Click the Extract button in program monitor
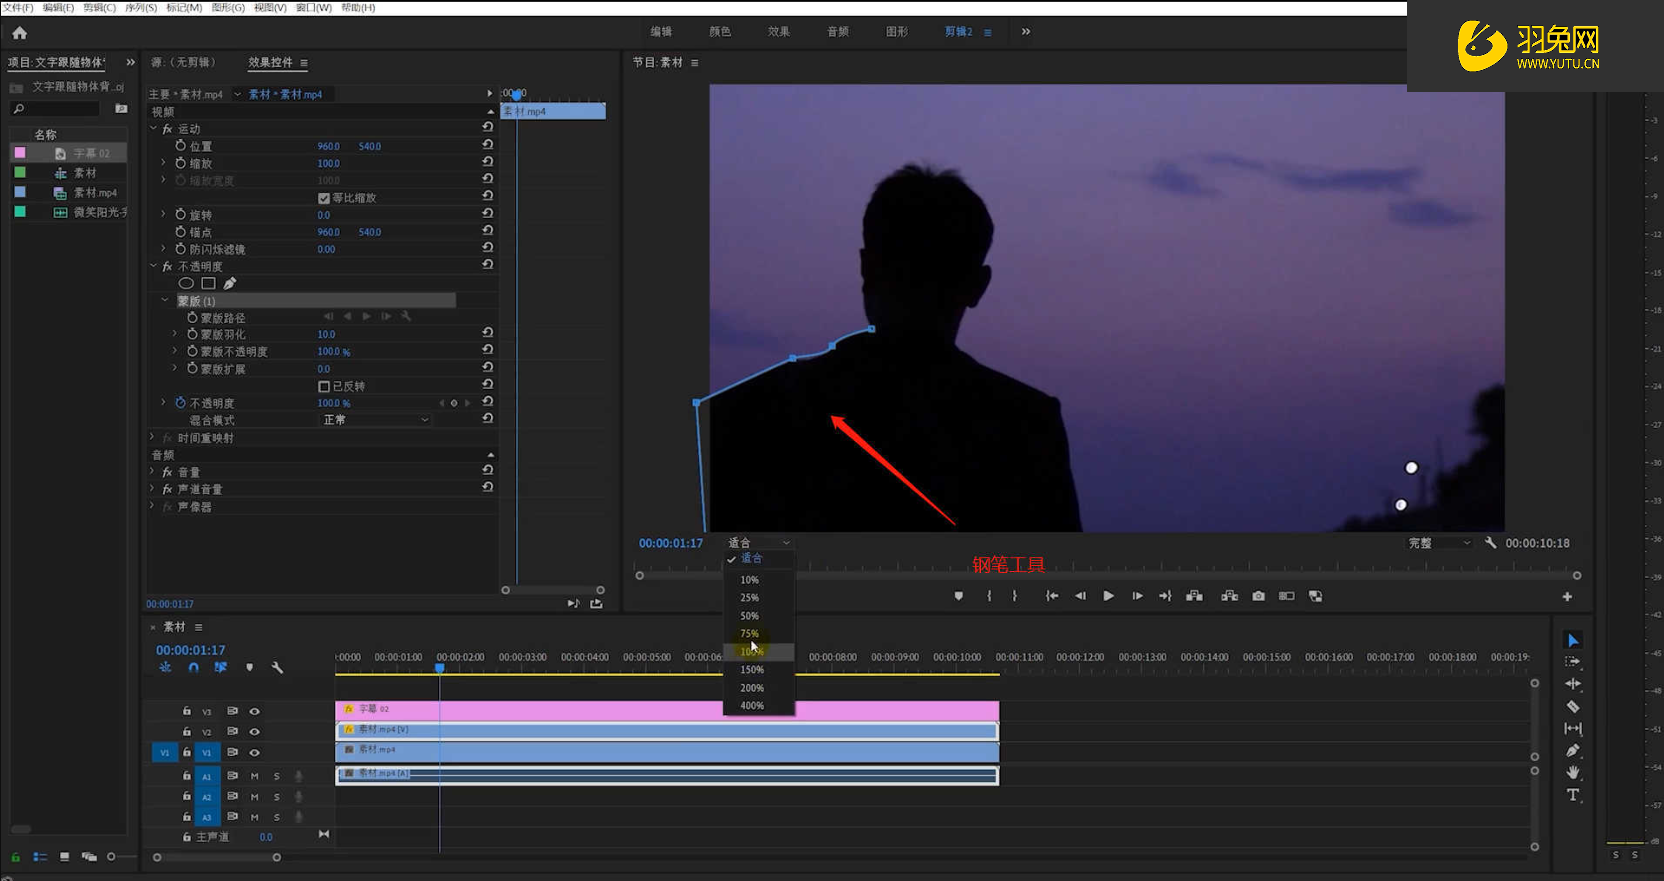 click(x=1229, y=596)
